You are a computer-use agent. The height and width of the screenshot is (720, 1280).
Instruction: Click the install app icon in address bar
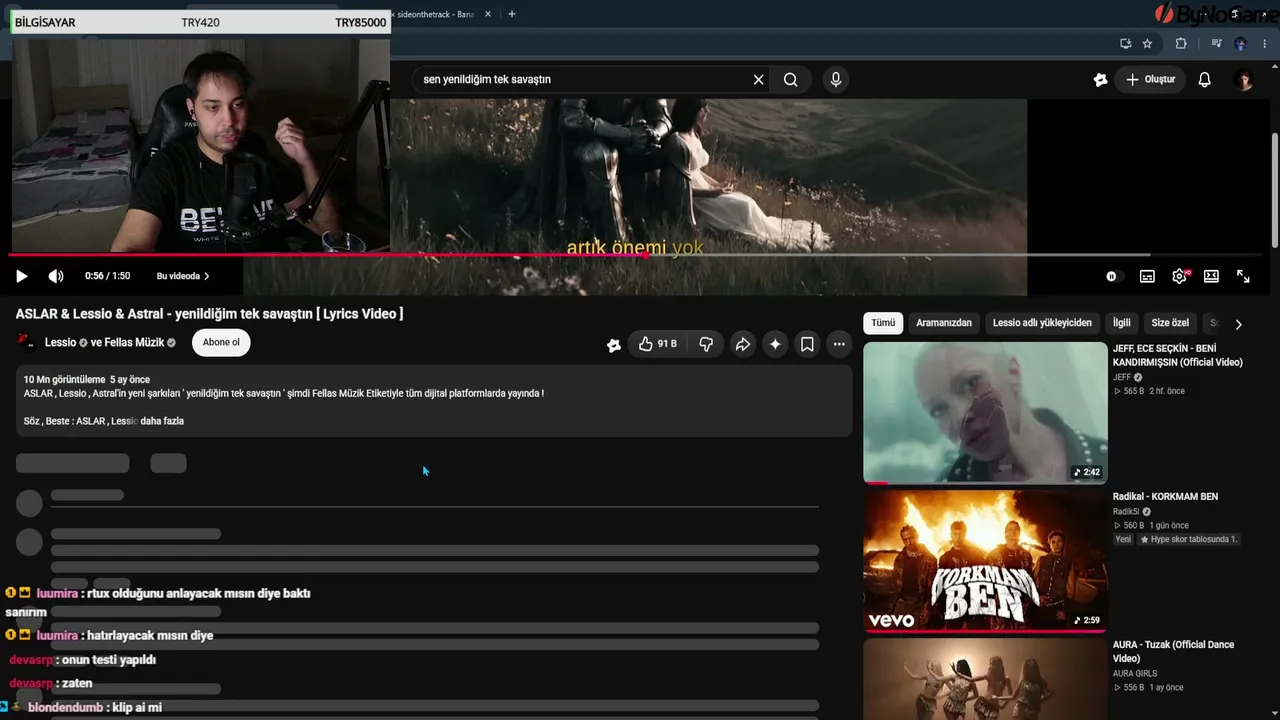1125,44
